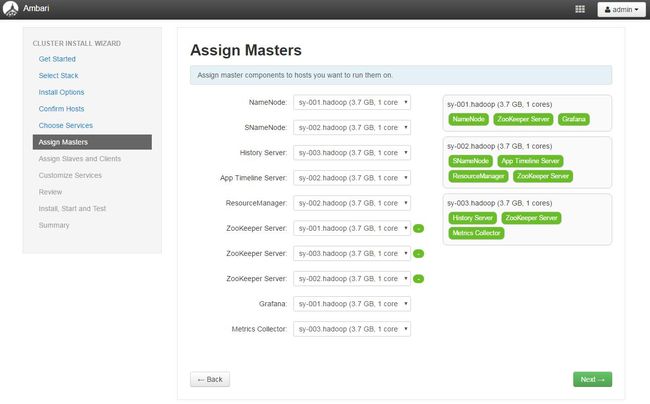Image resolution: width=650 pixels, height=404 pixels.
Task: Remove ZooKeeper Server on sy-003.hadoop
Action: 419,254
